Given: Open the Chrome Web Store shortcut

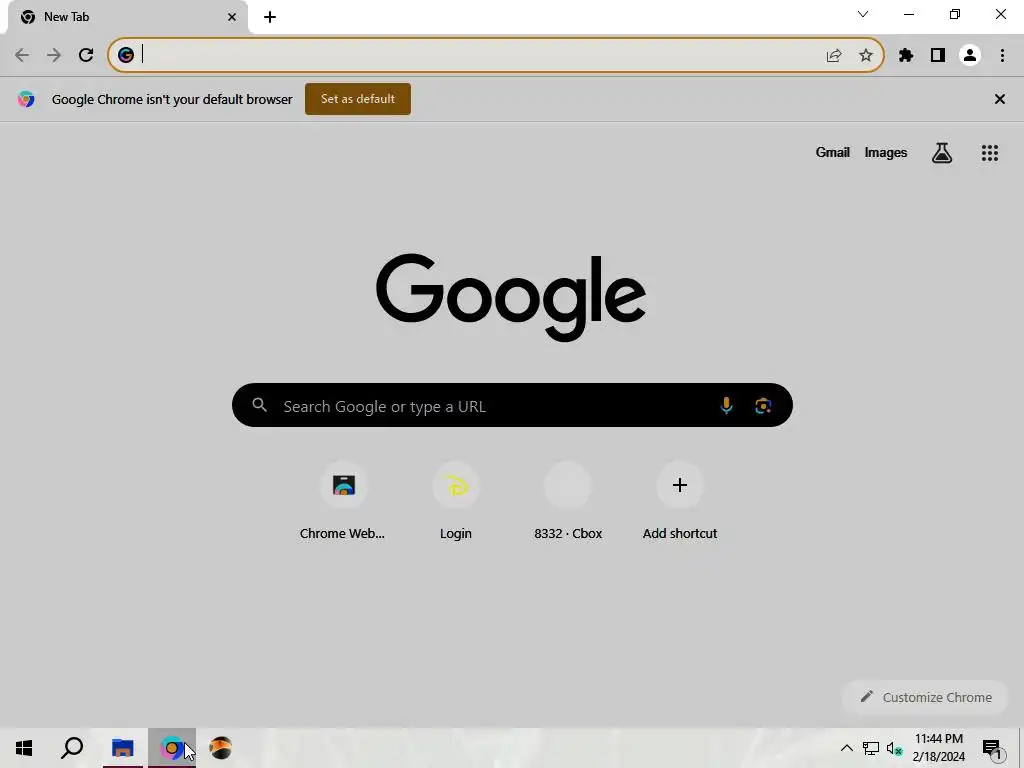Looking at the screenshot, I should (x=343, y=501).
